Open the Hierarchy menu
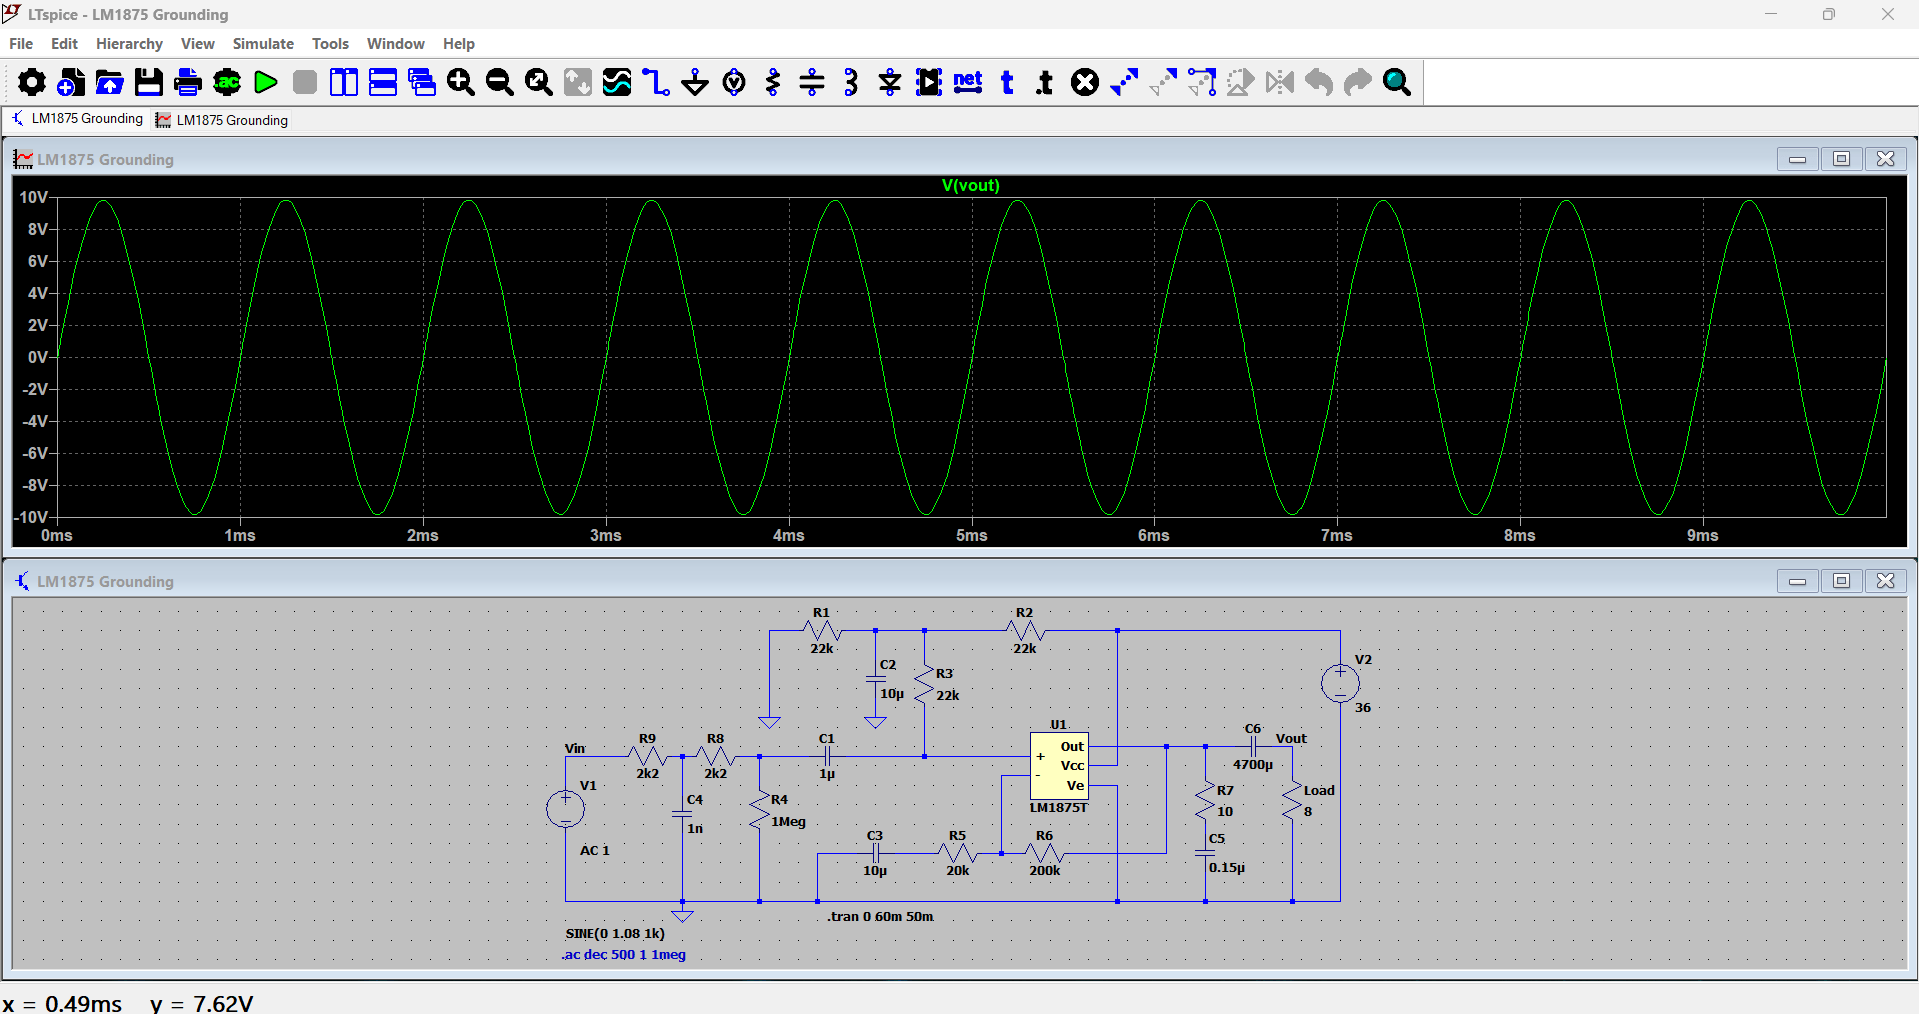 pyautogui.click(x=129, y=44)
